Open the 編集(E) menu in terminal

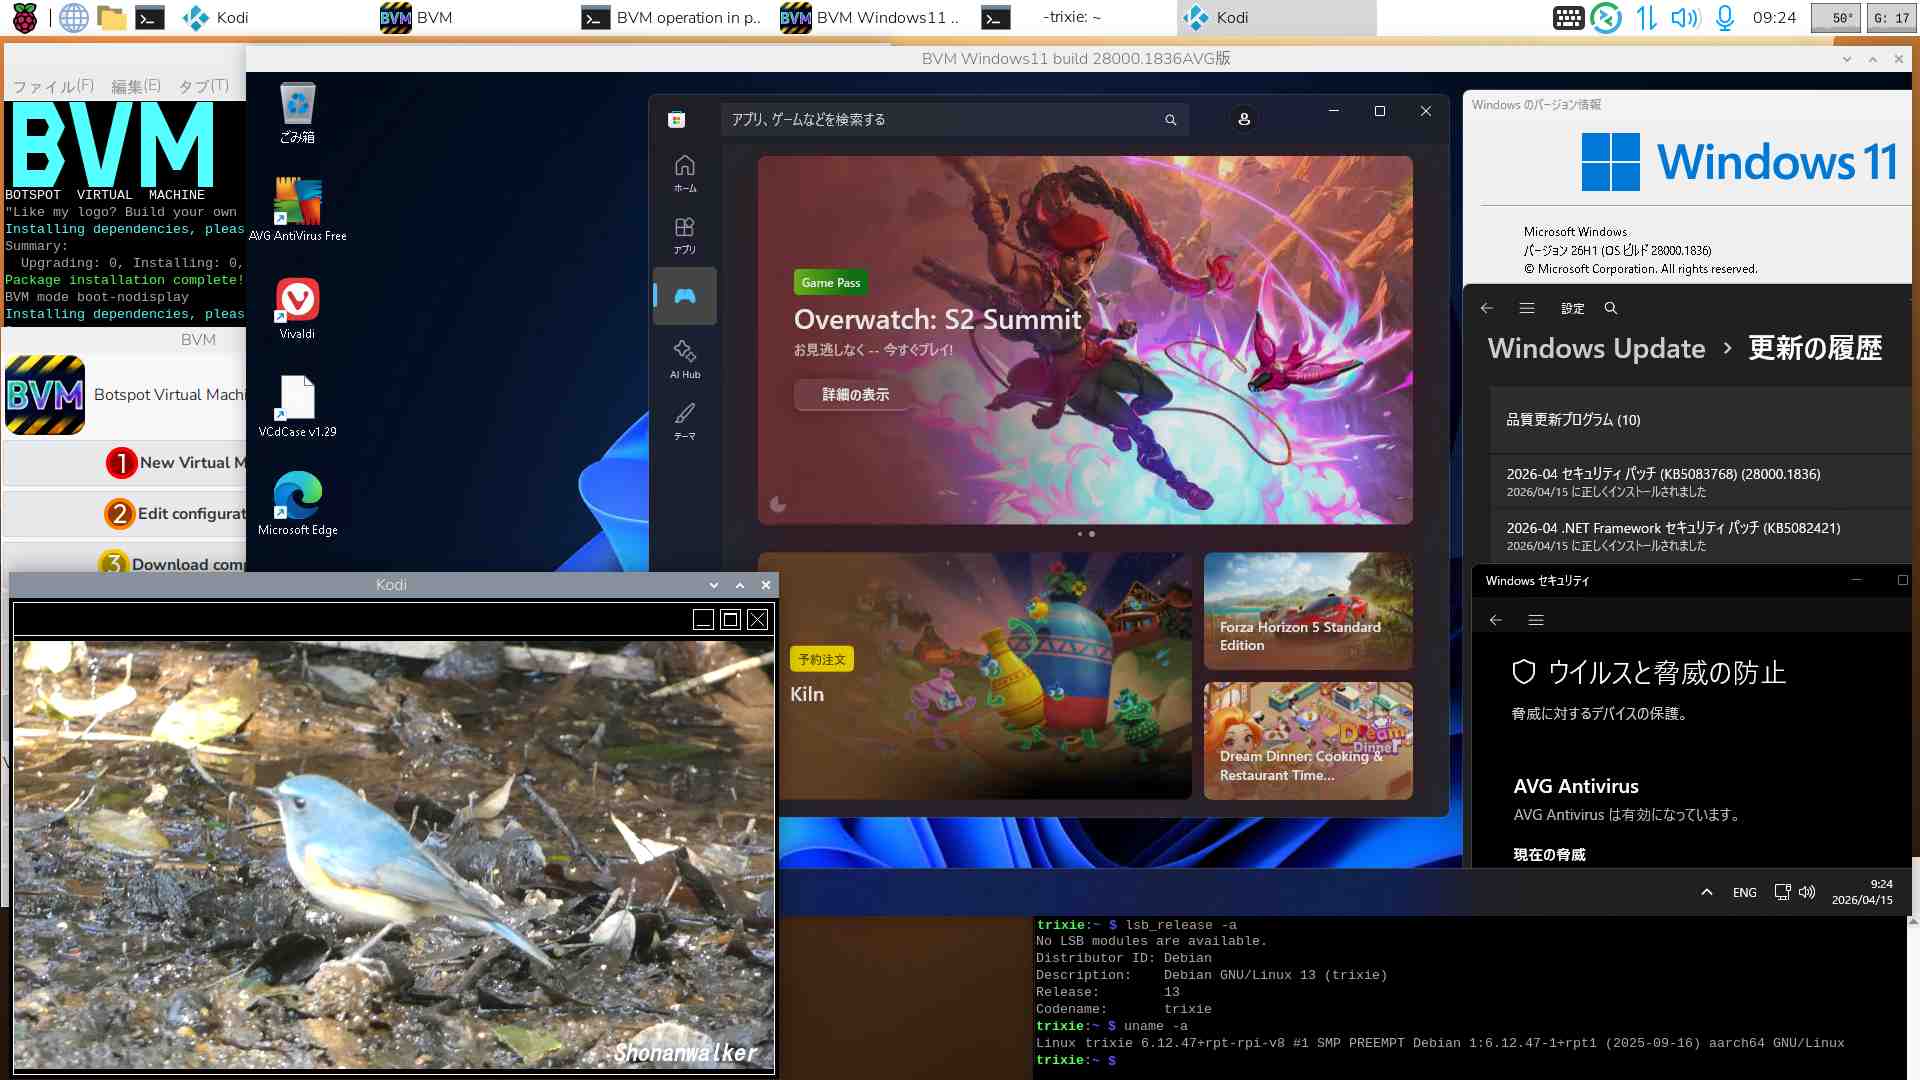click(x=135, y=86)
